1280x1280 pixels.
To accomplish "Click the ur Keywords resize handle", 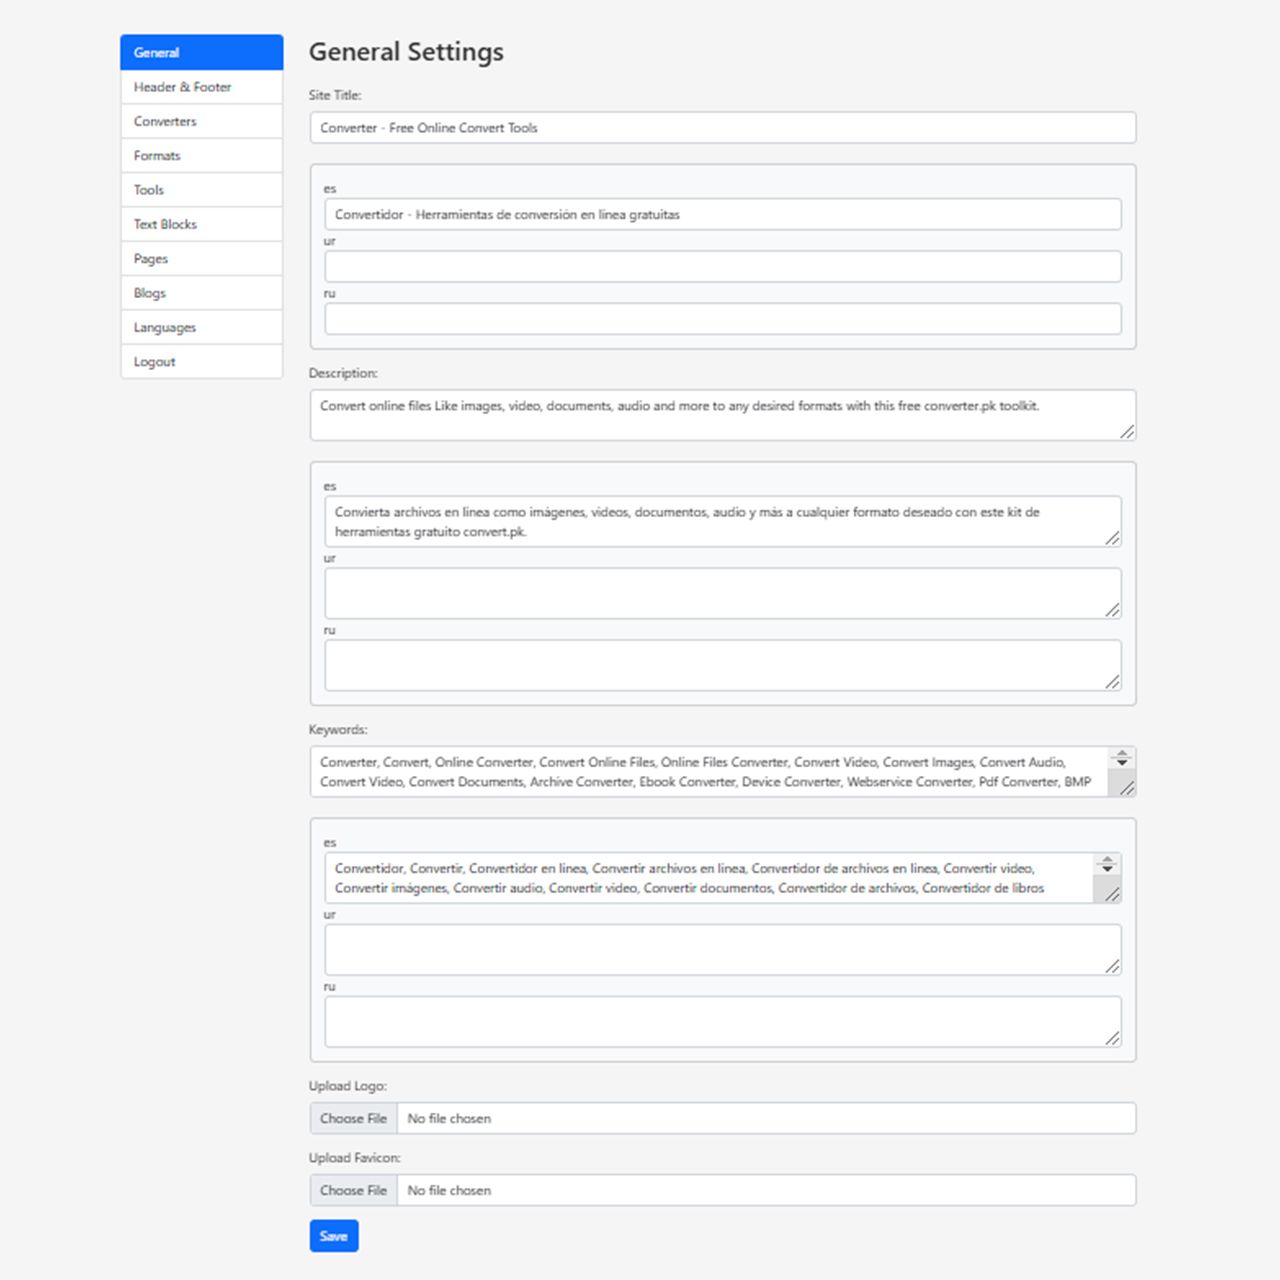I will pos(1112,966).
